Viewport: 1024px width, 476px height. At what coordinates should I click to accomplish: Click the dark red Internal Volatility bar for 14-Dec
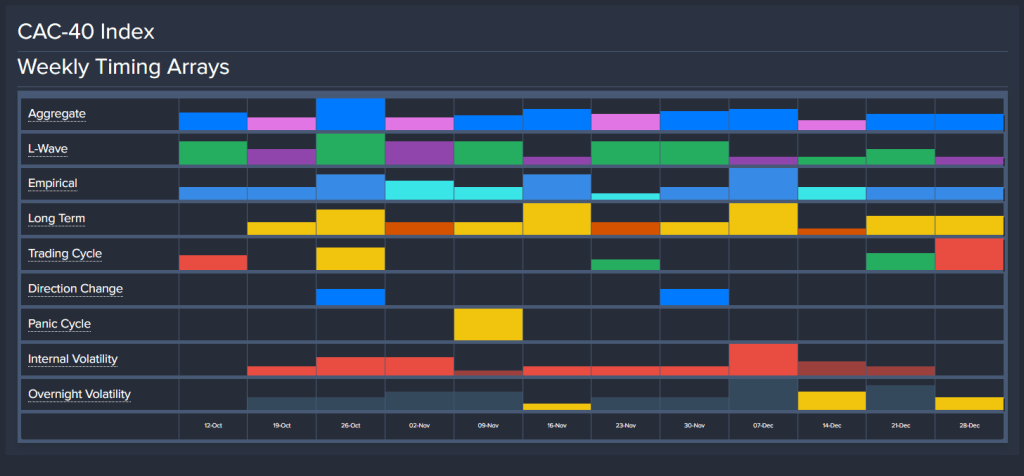(832, 368)
